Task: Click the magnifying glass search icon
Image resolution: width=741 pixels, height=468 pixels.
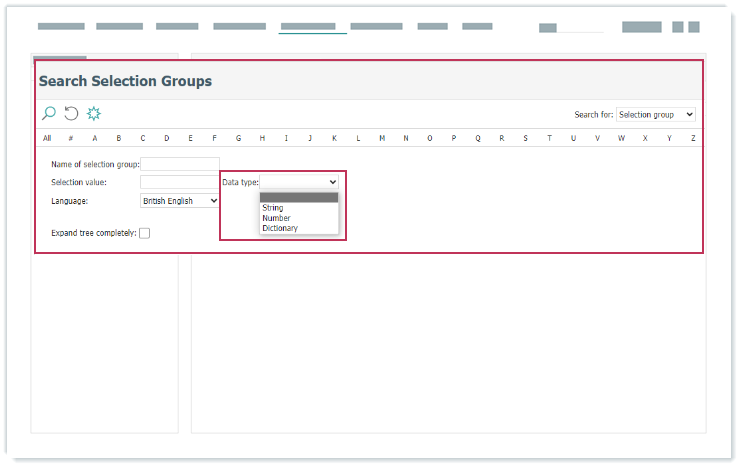Action: (x=49, y=114)
